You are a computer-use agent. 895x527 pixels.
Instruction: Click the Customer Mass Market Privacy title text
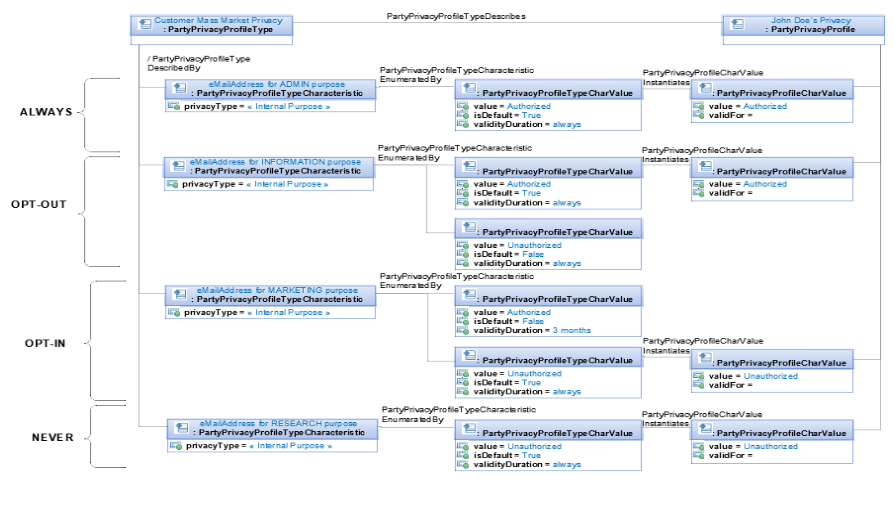click(x=219, y=20)
